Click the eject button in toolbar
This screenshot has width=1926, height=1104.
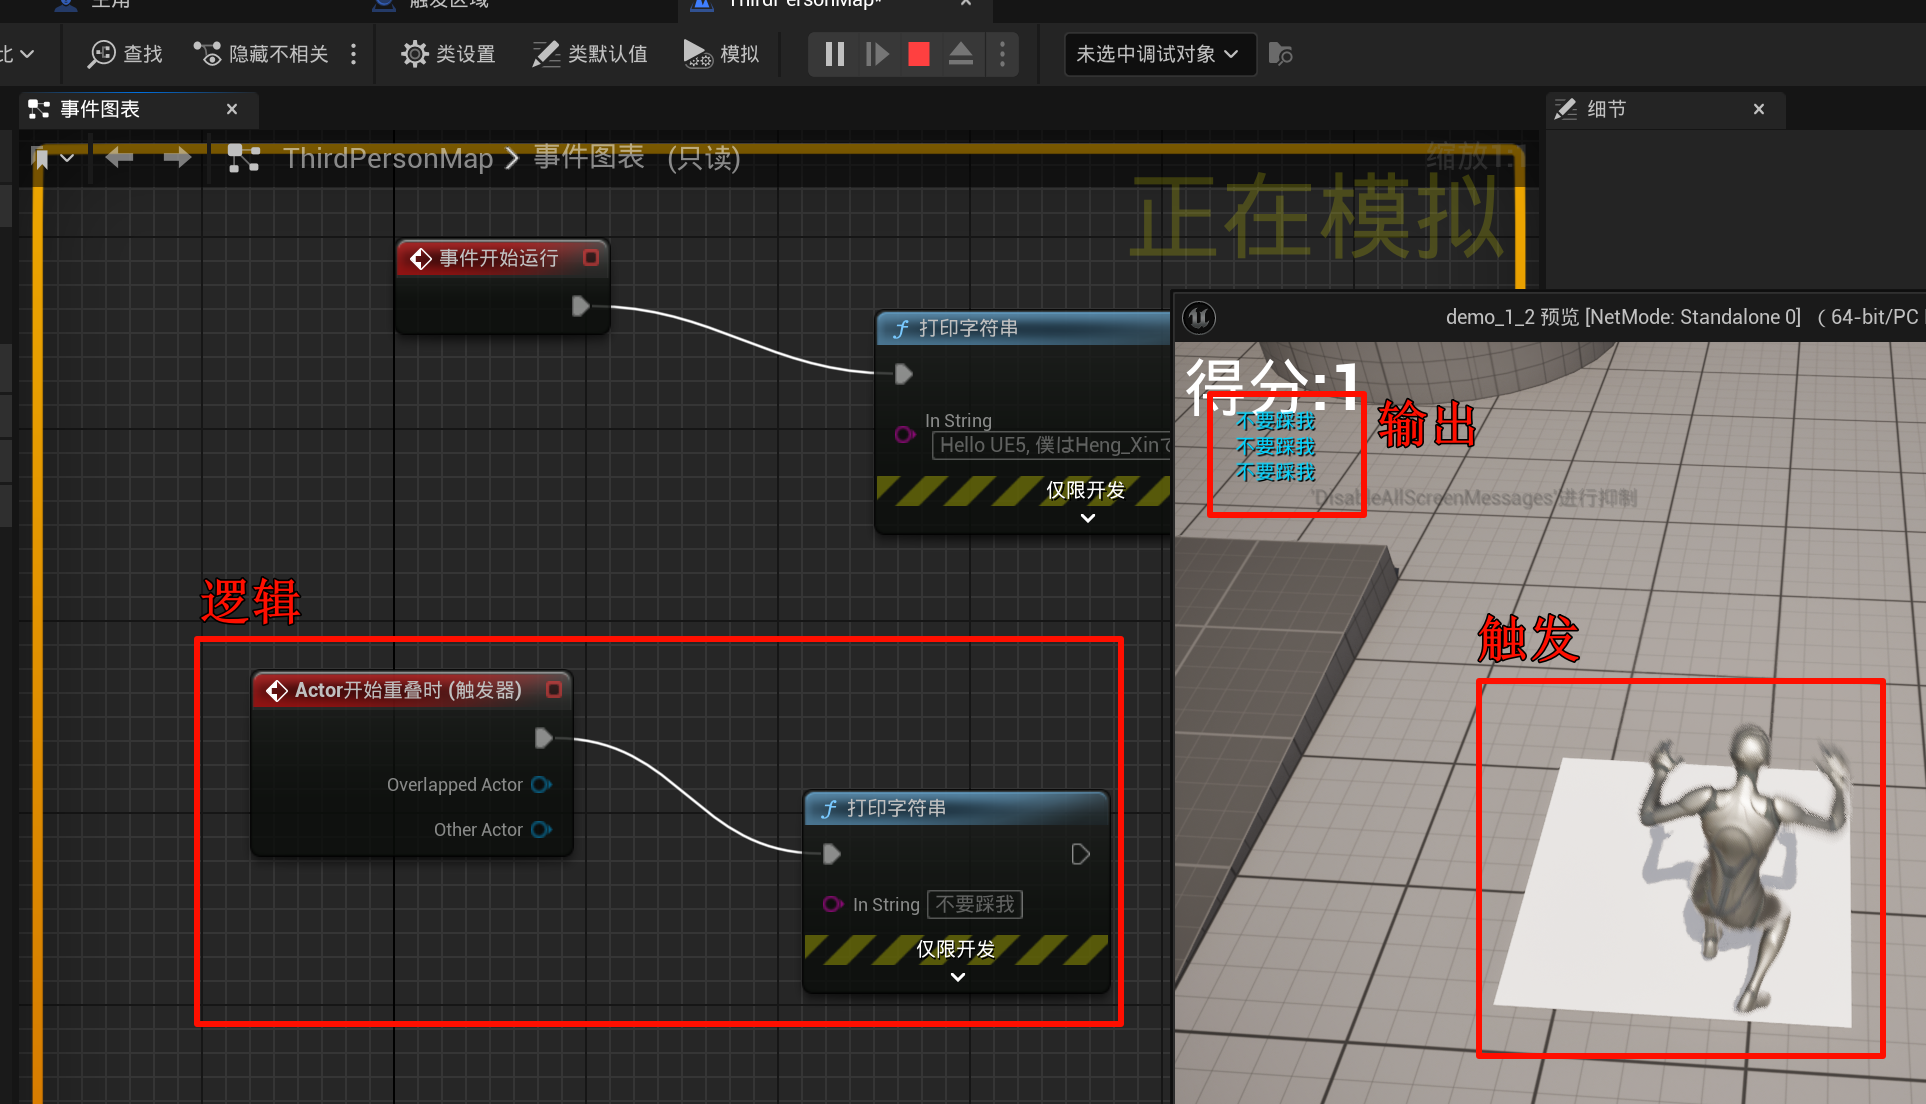click(x=960, y=54)
